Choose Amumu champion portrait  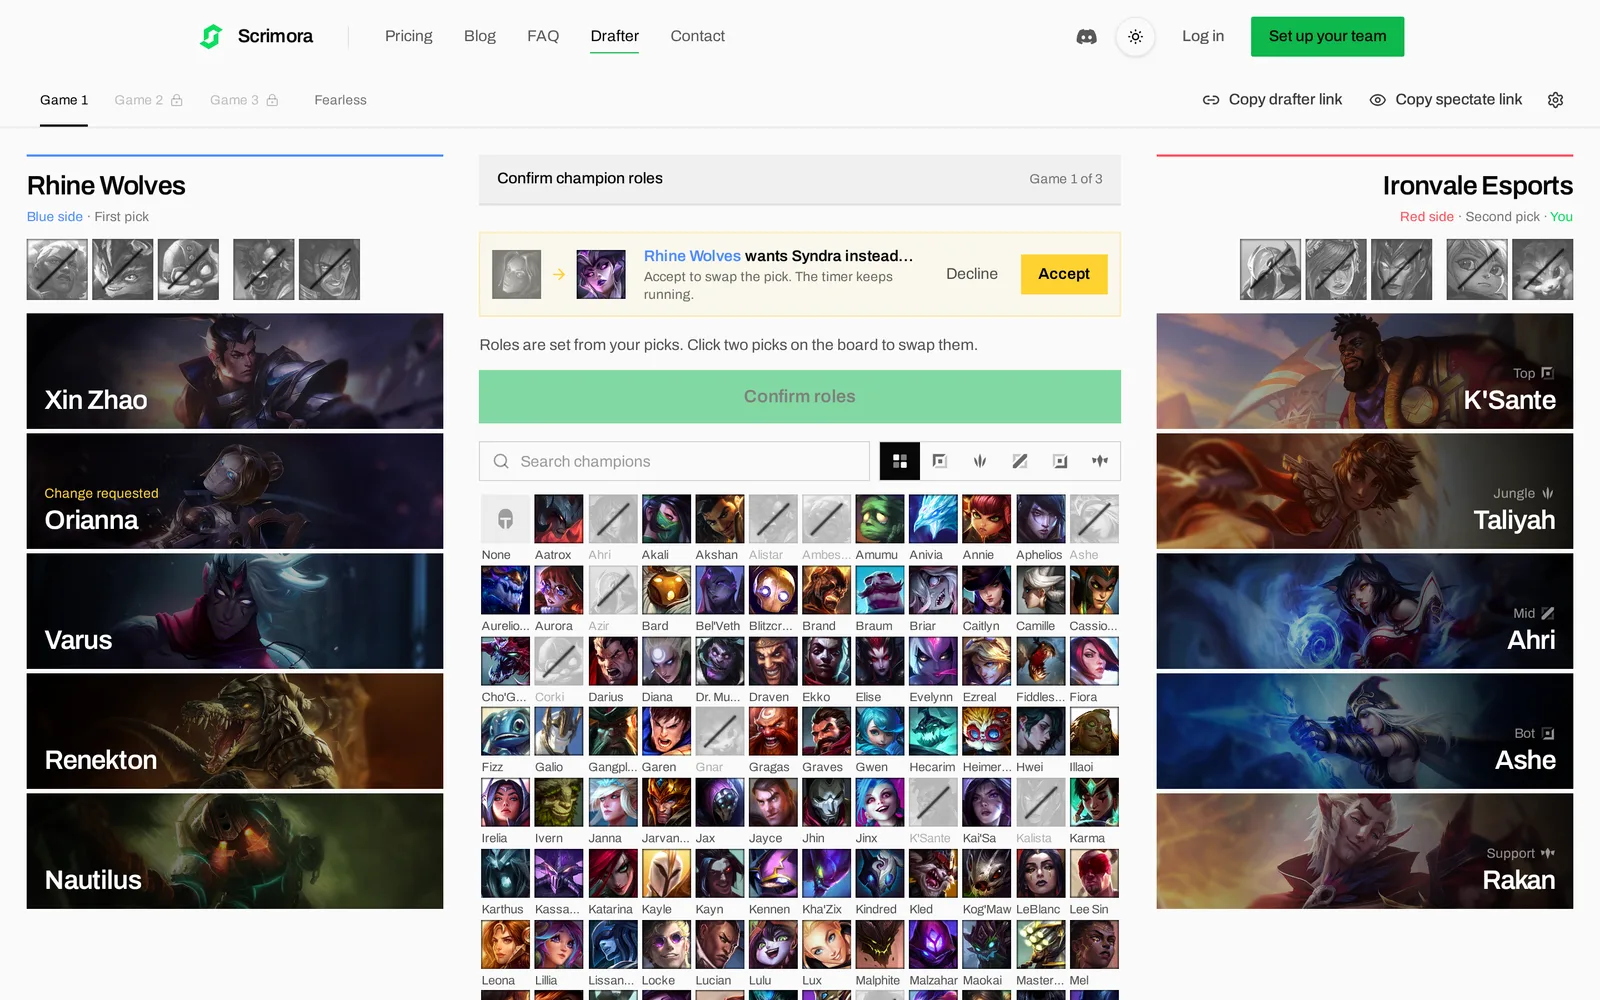[880, 519]
